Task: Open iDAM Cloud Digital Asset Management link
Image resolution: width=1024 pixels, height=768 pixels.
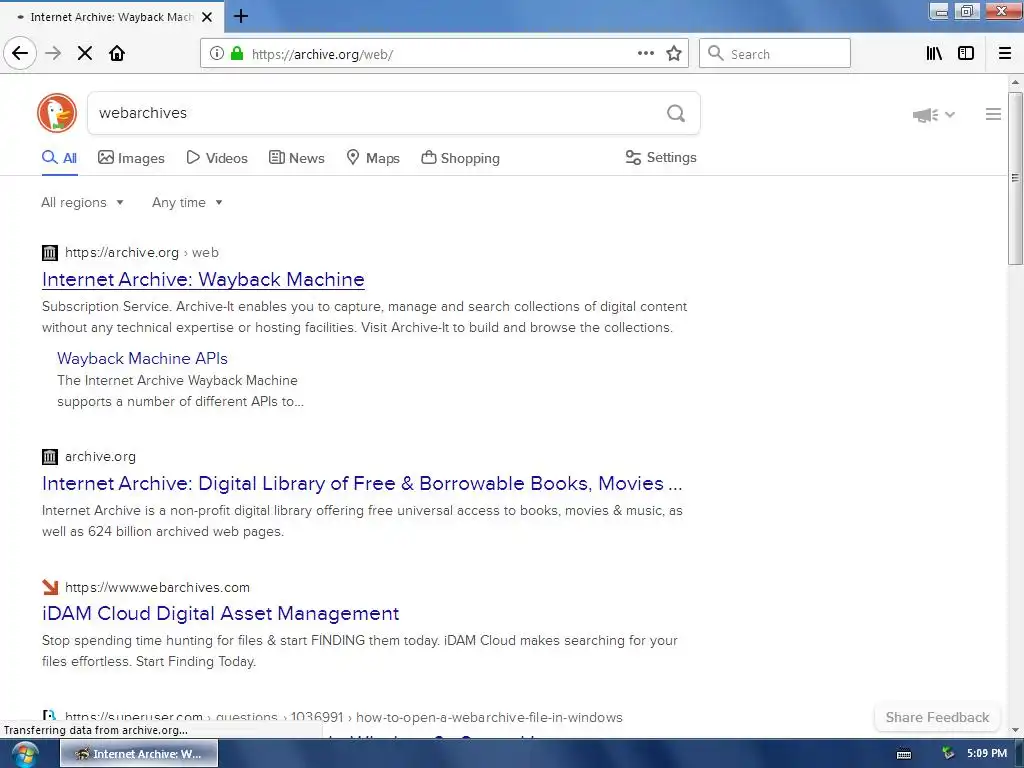Action: pos(221,614)
